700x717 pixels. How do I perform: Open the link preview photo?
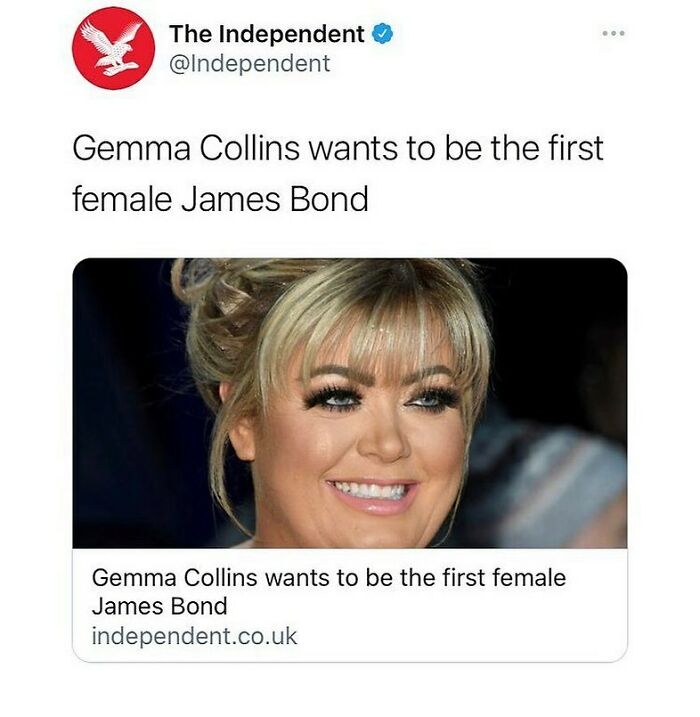click(x=350, y=403)
